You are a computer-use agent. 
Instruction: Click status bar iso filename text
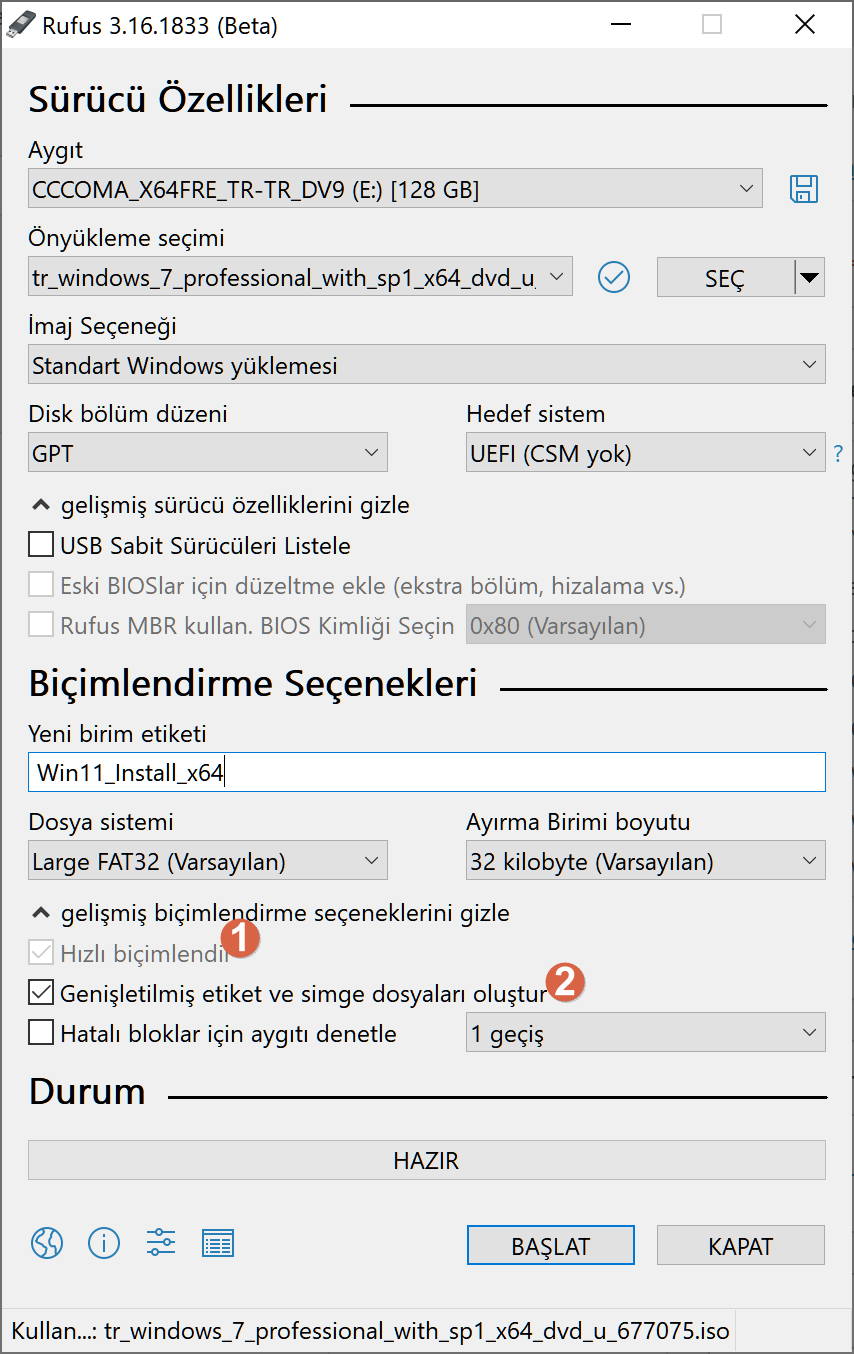[x=417, y=1331]
